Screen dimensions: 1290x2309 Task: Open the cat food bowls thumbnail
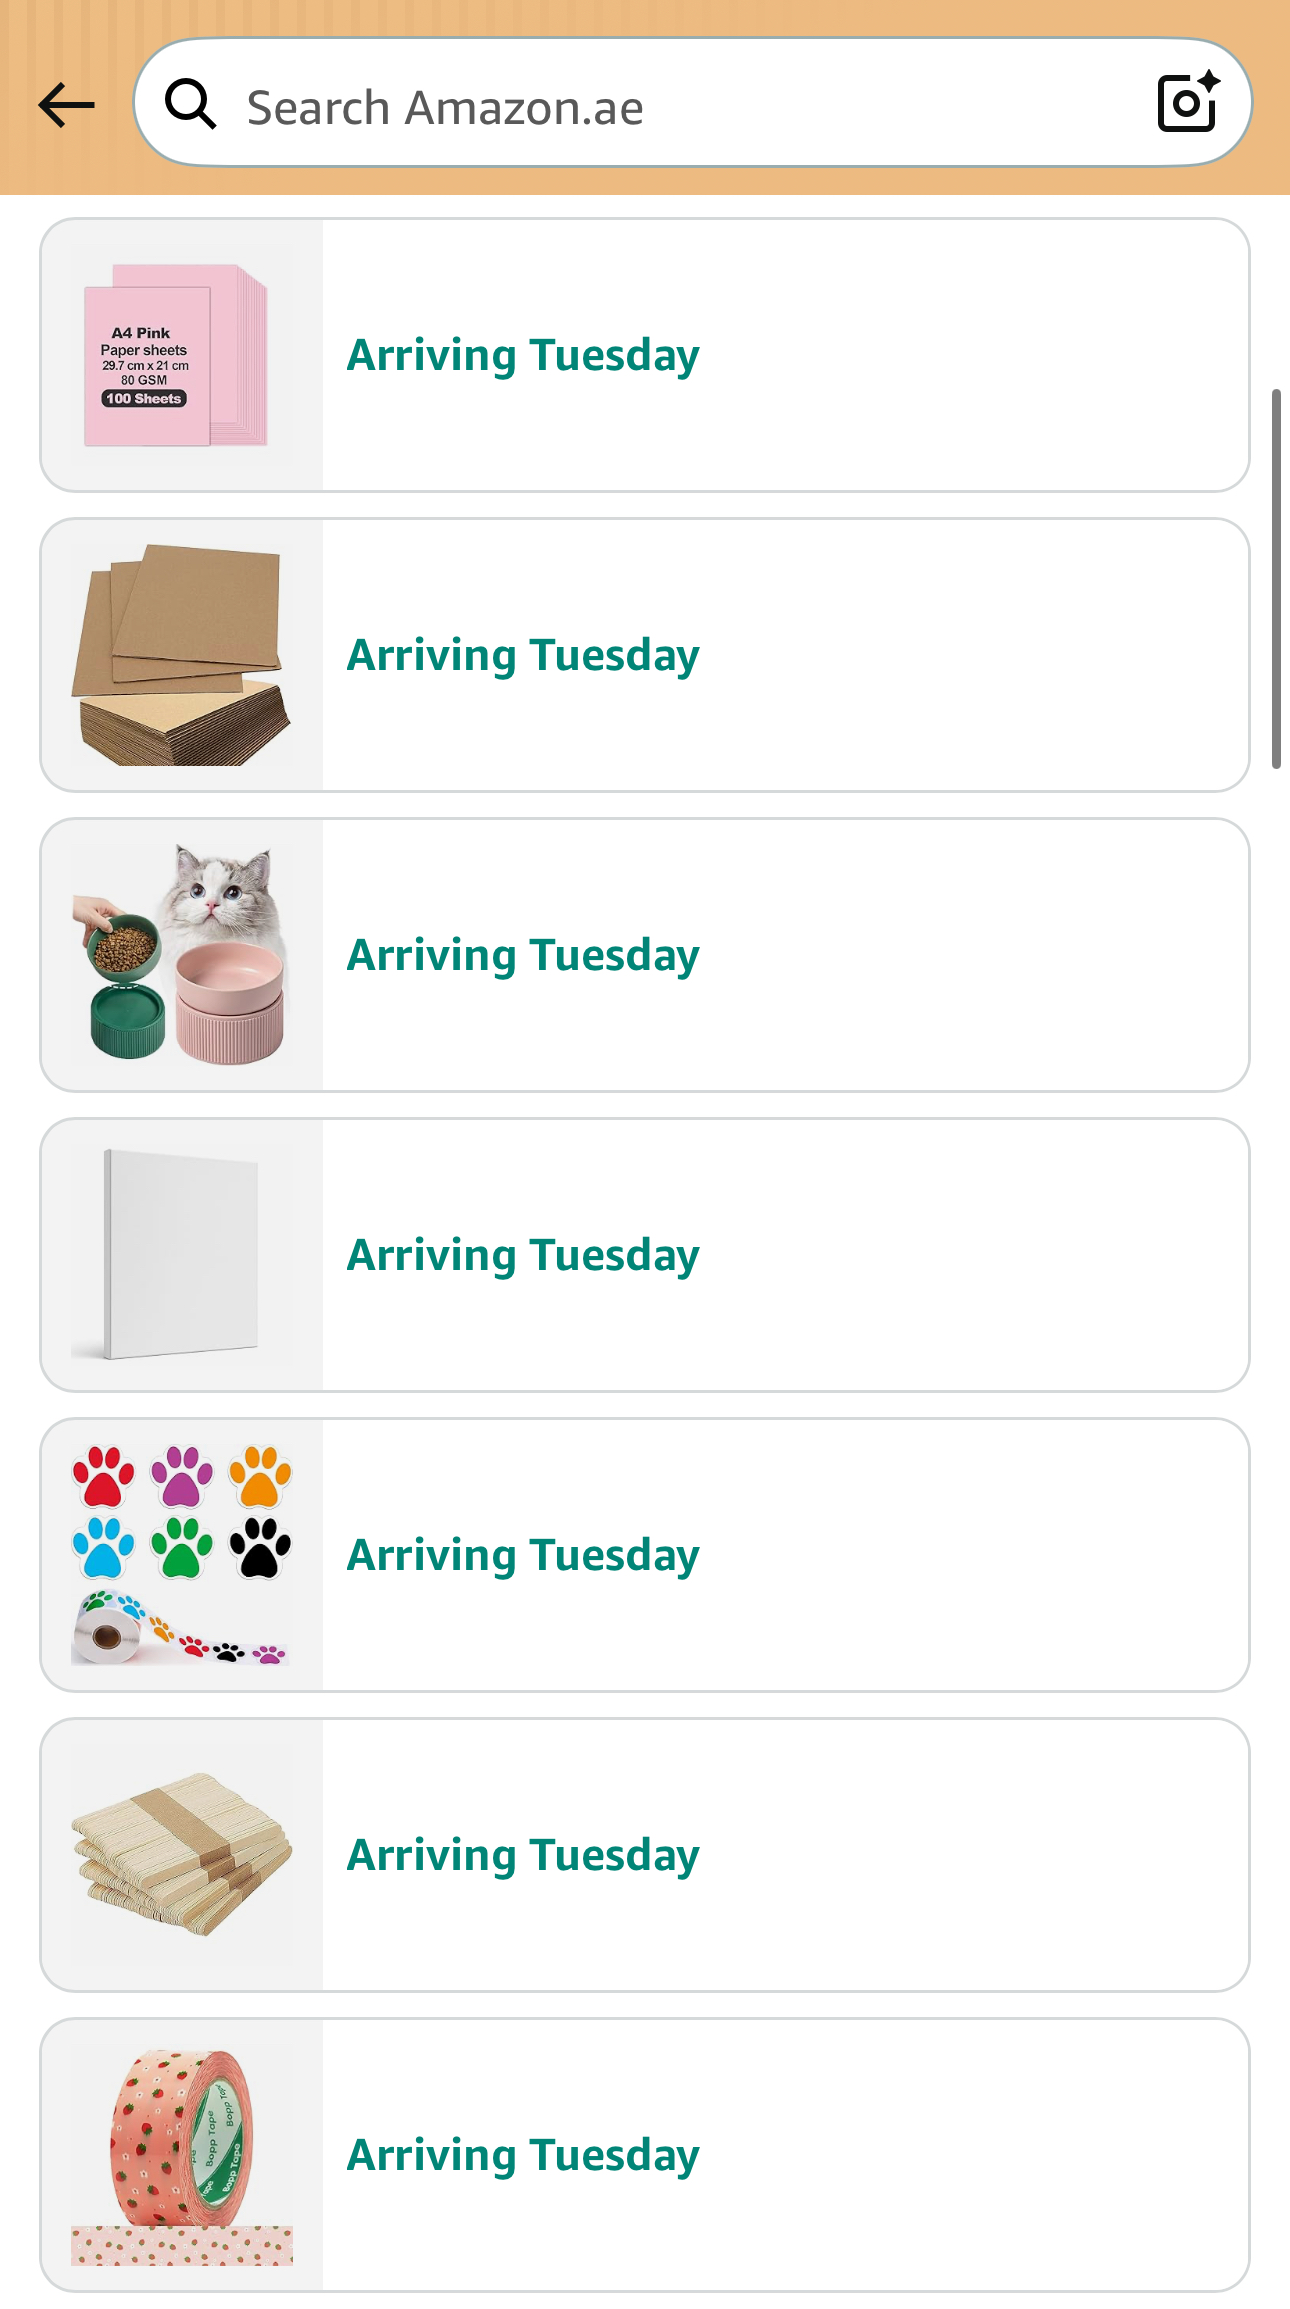[x=181, y=956]
